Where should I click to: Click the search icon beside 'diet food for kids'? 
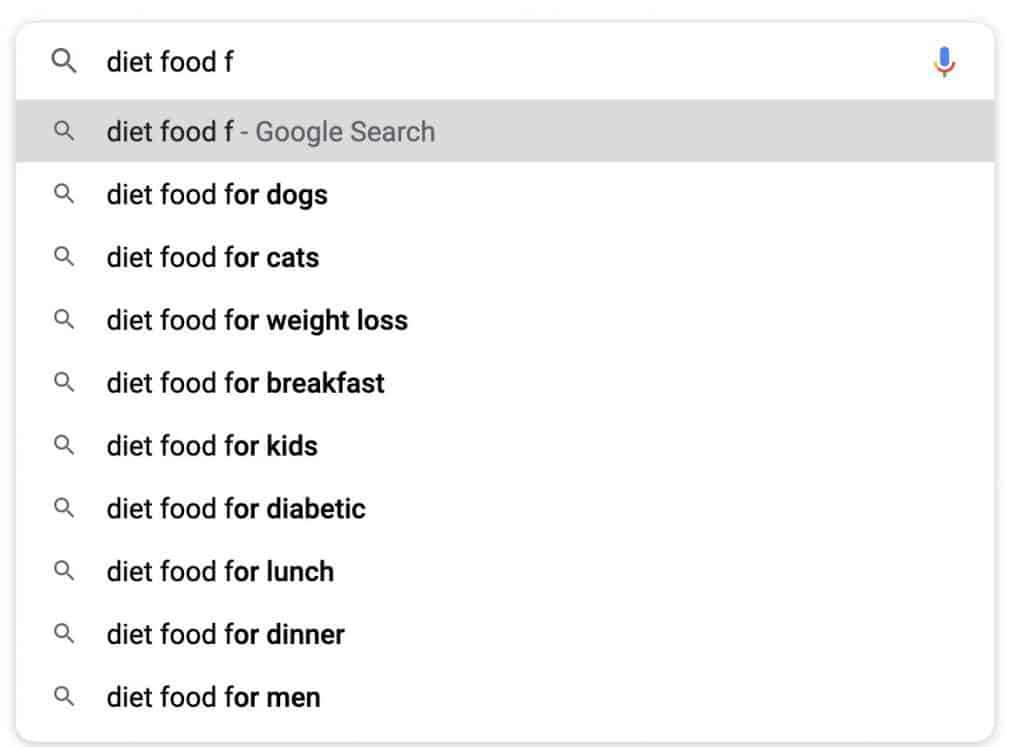[64, 446]
